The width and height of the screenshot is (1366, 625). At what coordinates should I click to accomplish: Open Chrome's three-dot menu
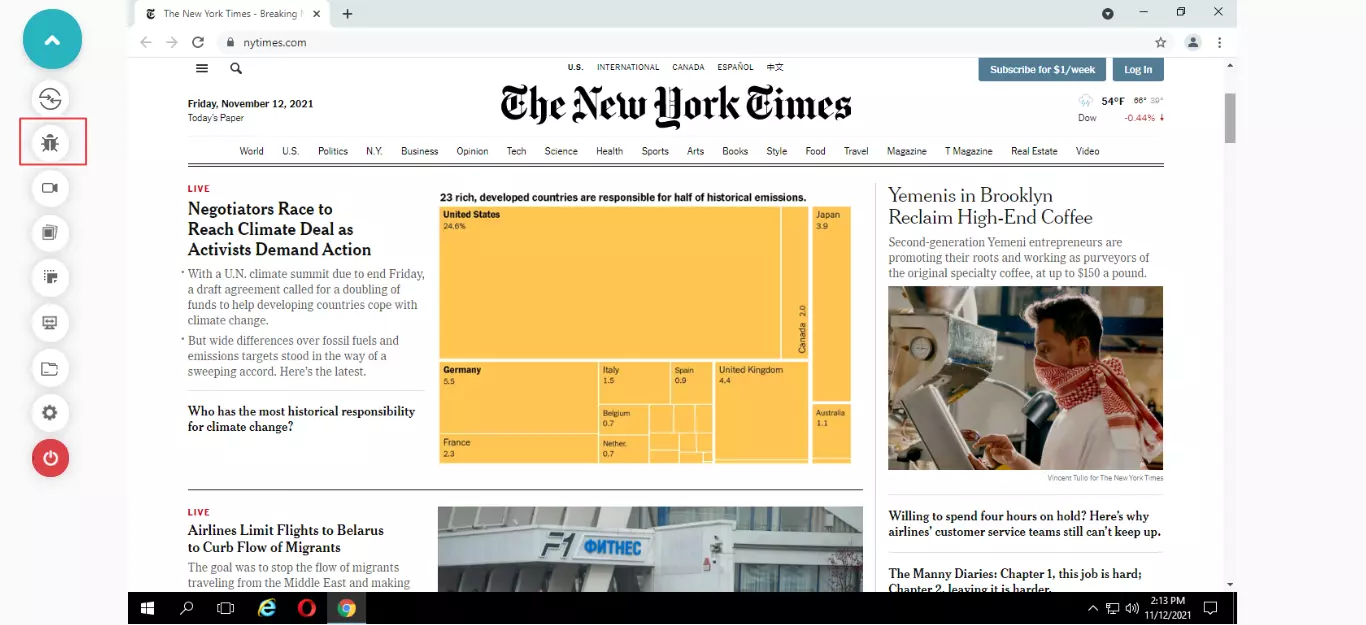(x=1220, y=43)
